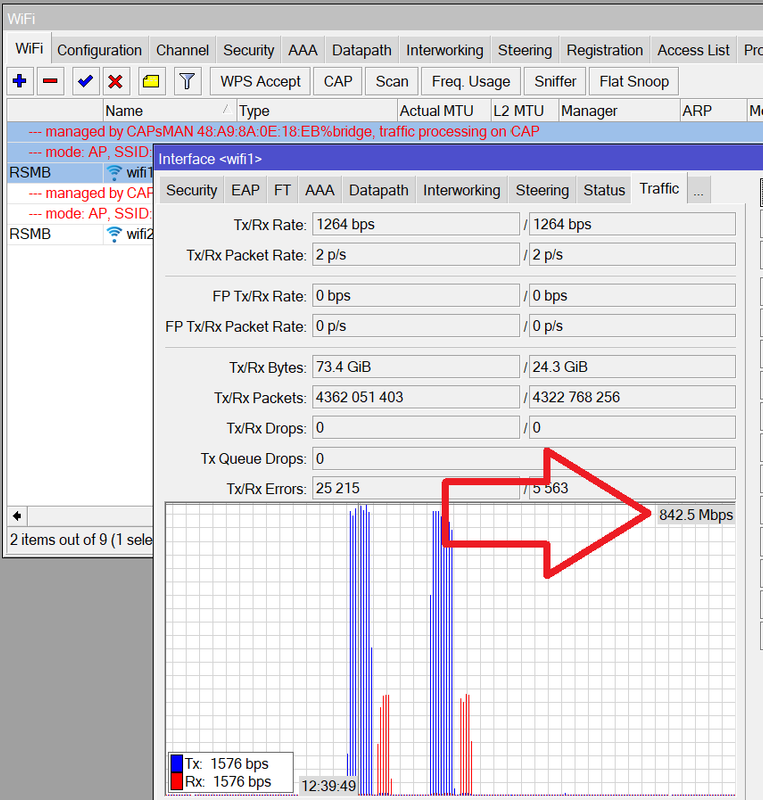This screenshot has width=763, height=800.
Task: Open the Steering tab in WiFi window
Action: [525, 50]
